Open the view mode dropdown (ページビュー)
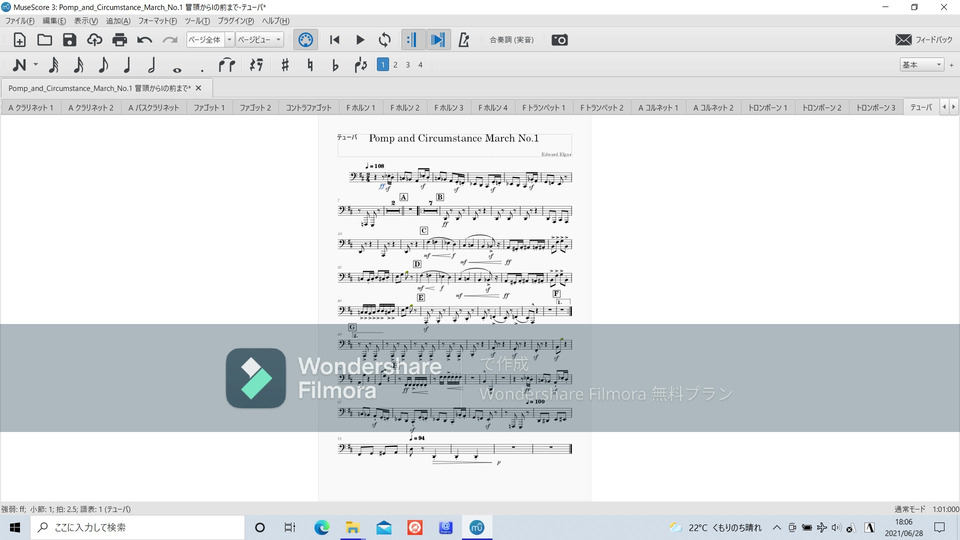This screenshot has height=540, width=960. pyautogui.click(x=260, y=40)
